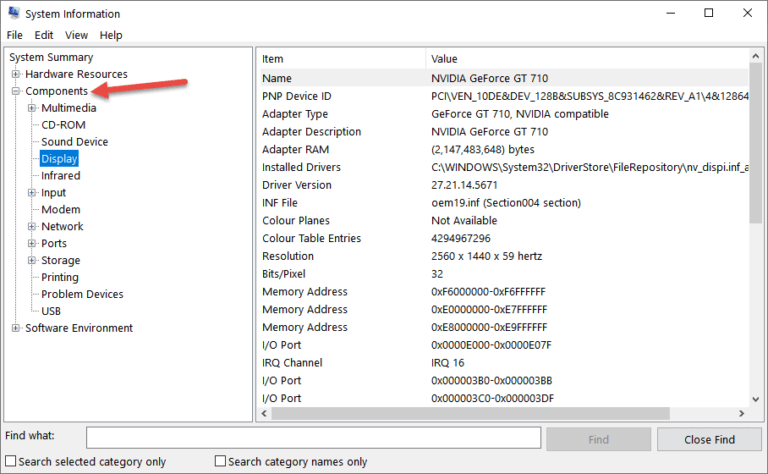Select the USB category
Viewport: 768px width, 474px height.
click(x=51, y=311)
